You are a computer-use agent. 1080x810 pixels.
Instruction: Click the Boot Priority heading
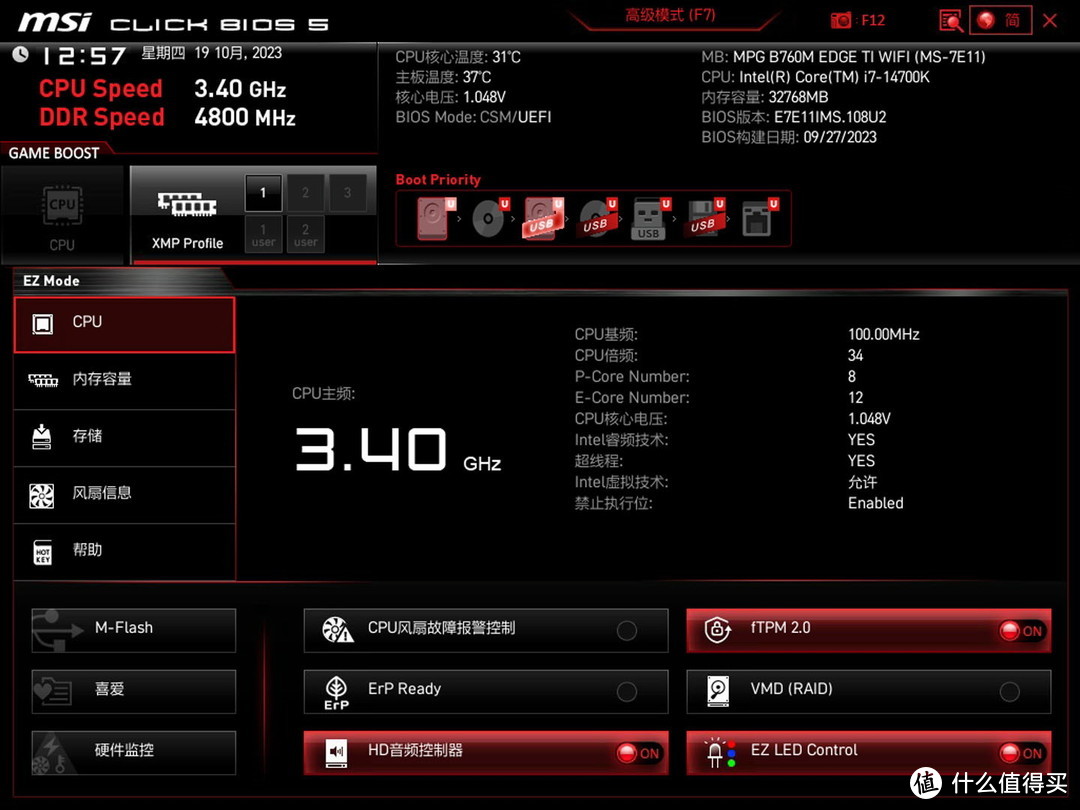[438, 180]
